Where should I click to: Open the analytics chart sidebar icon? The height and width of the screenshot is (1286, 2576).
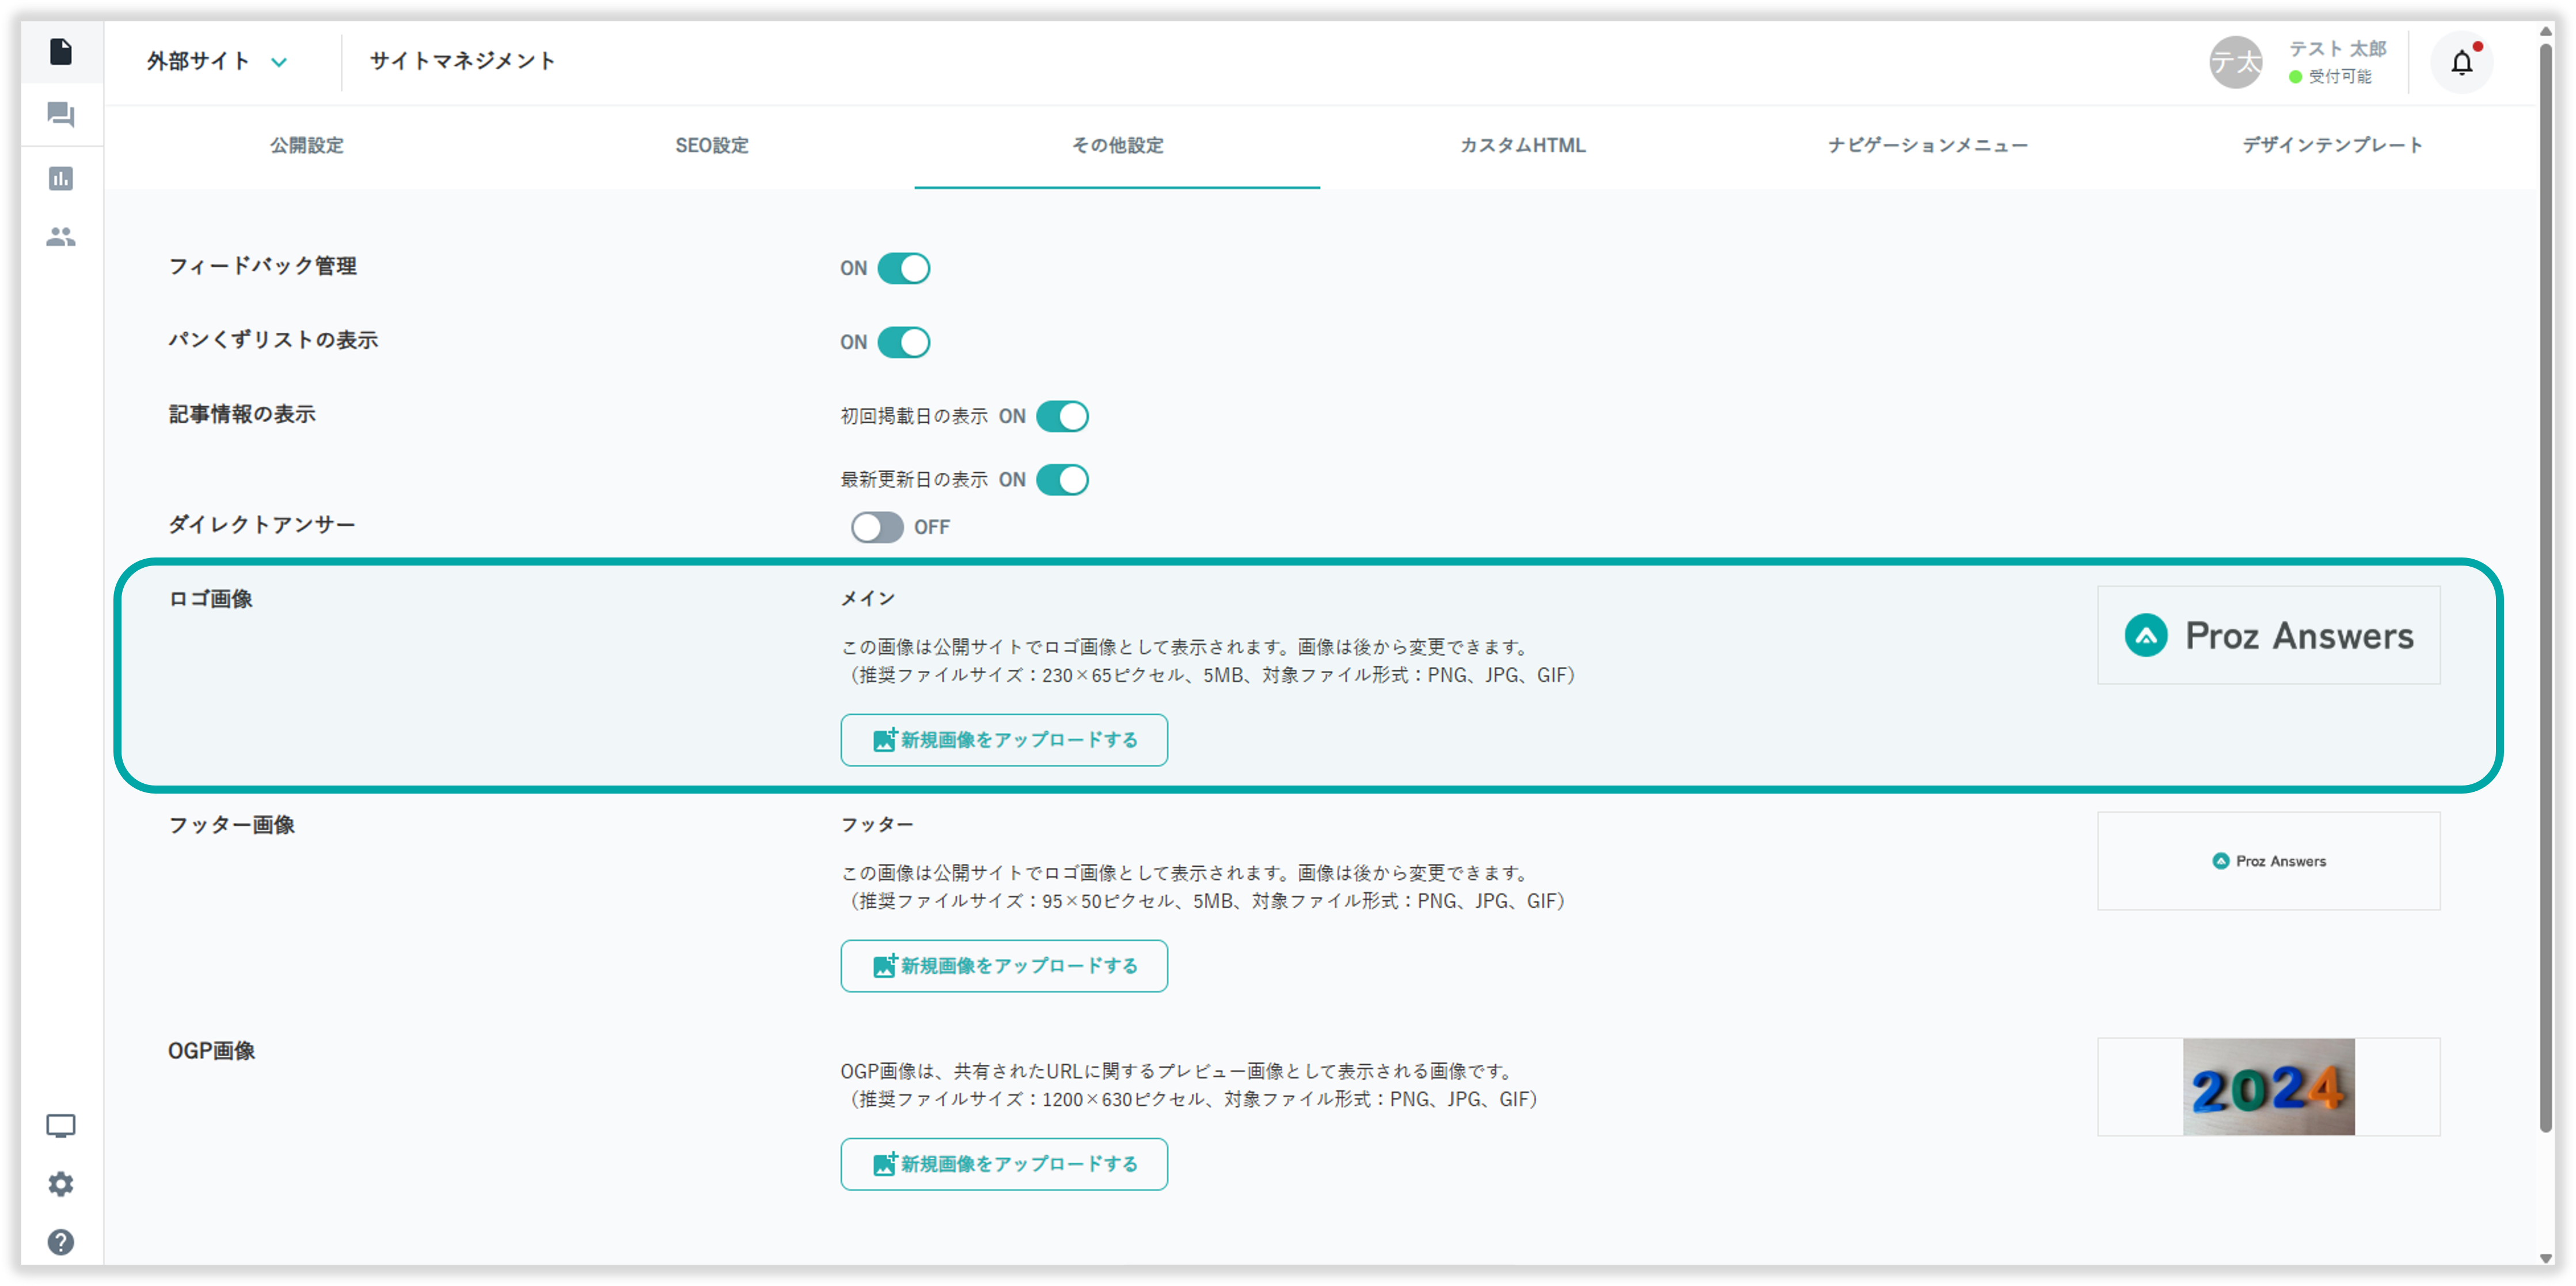tap(60, 179)
